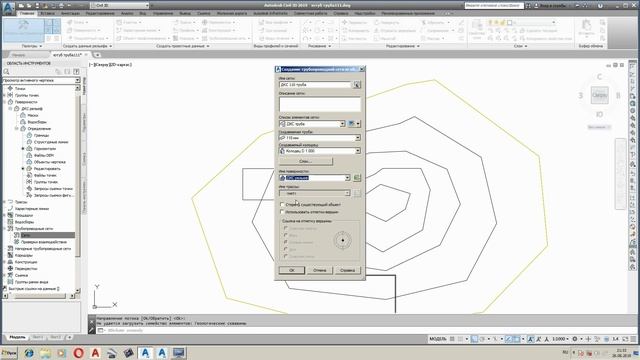The width and height of the screenshot is (640, 360).
Task: Click the command line input field
Action: 363,330
